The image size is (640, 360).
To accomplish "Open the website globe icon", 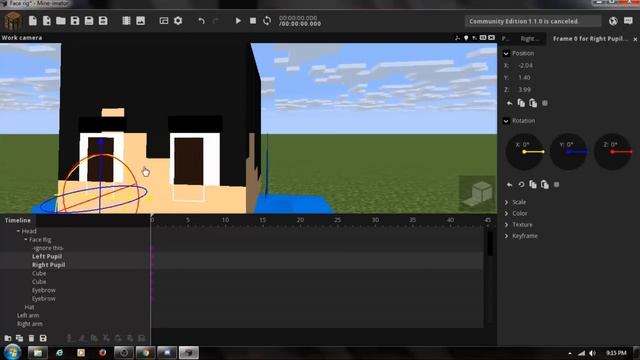I will coord(613,21).
